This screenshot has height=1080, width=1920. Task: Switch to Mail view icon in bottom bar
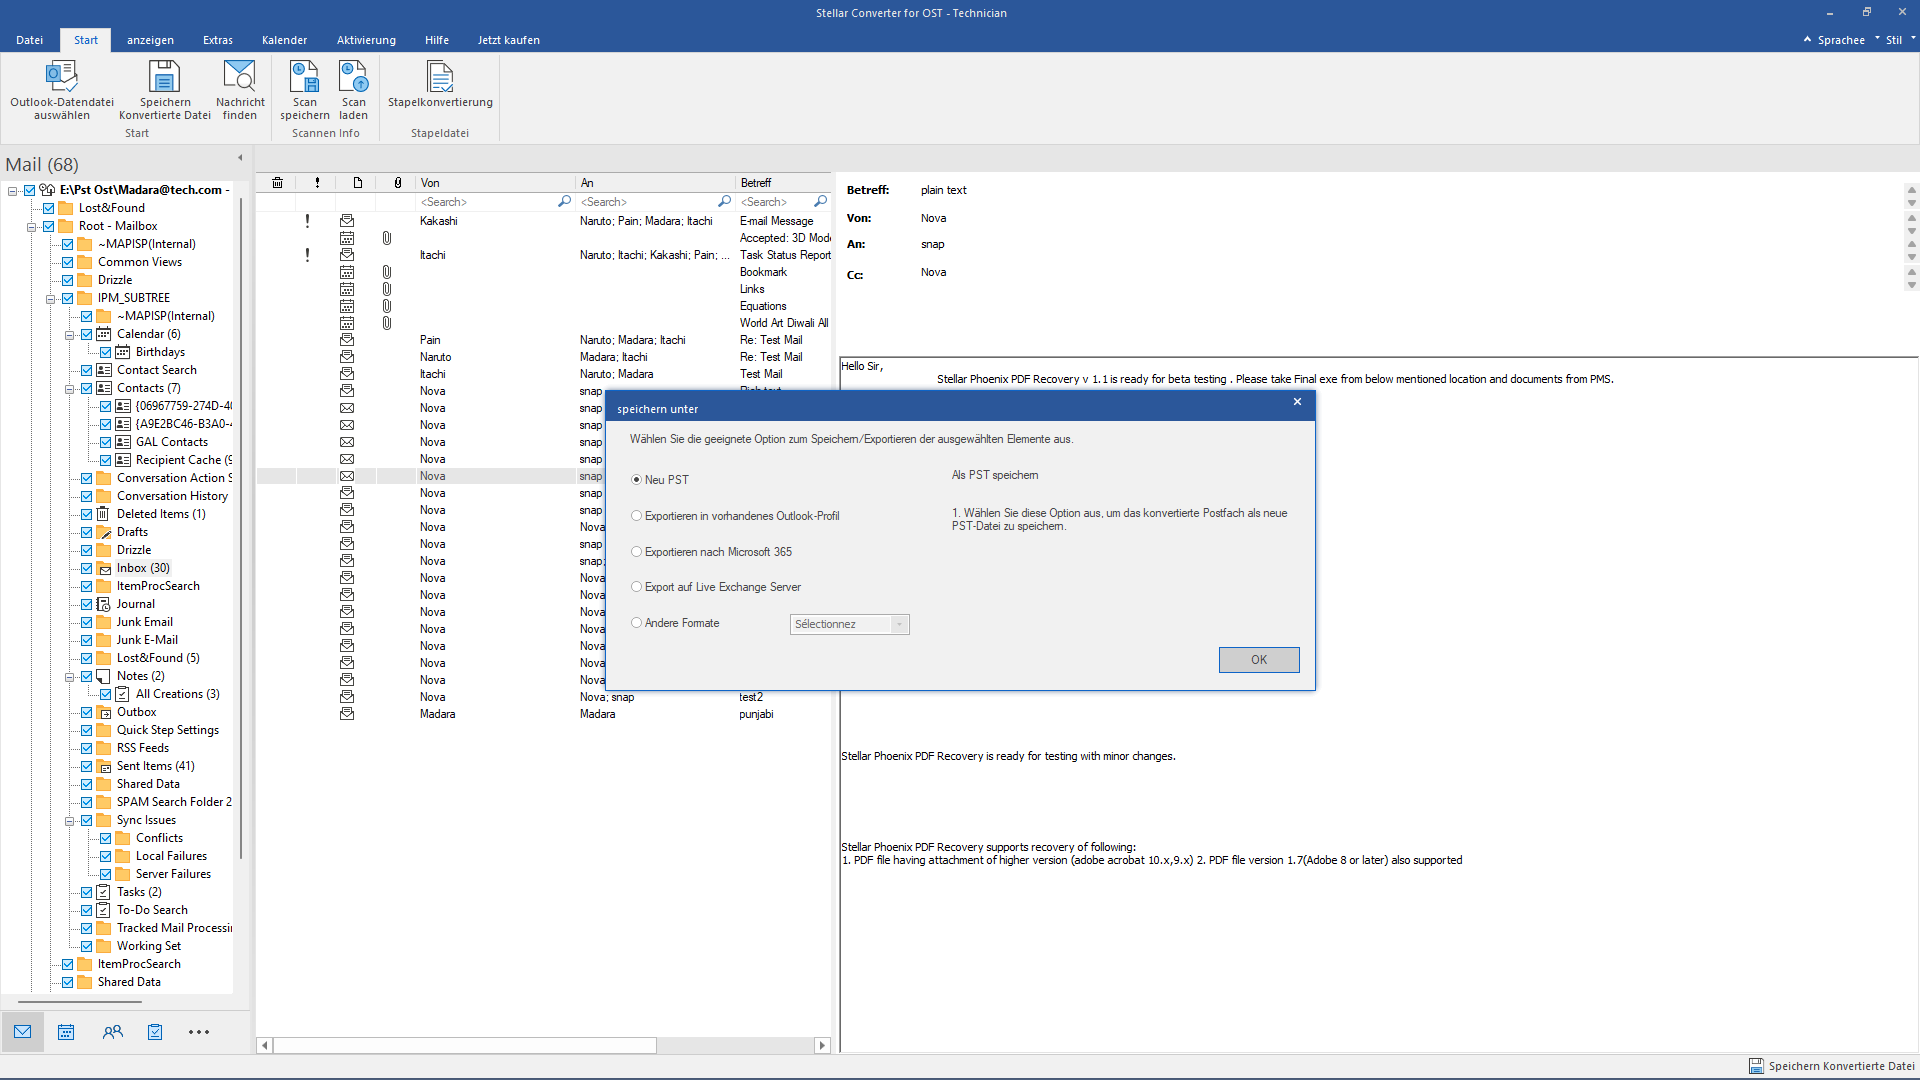click(22, 1032)
